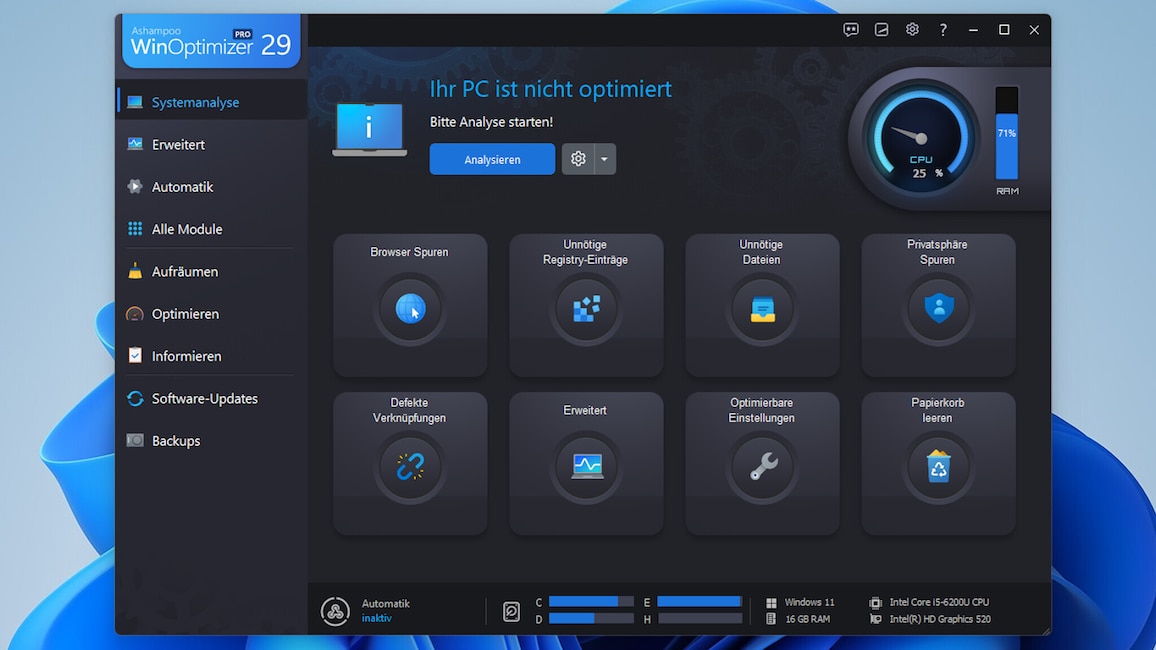Expand the dropdown arrow next to Analysieren settings
The height and width of the screenshot is (650, 1156).
pyautogui.click(x=605, y=158)
